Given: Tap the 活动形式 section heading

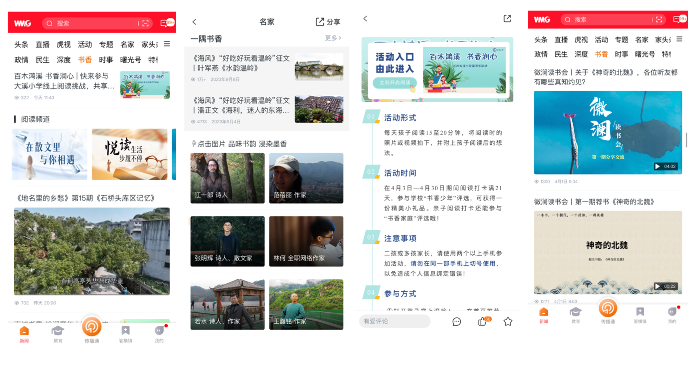Looking at the screenshot, I should [x=400, y=118].
